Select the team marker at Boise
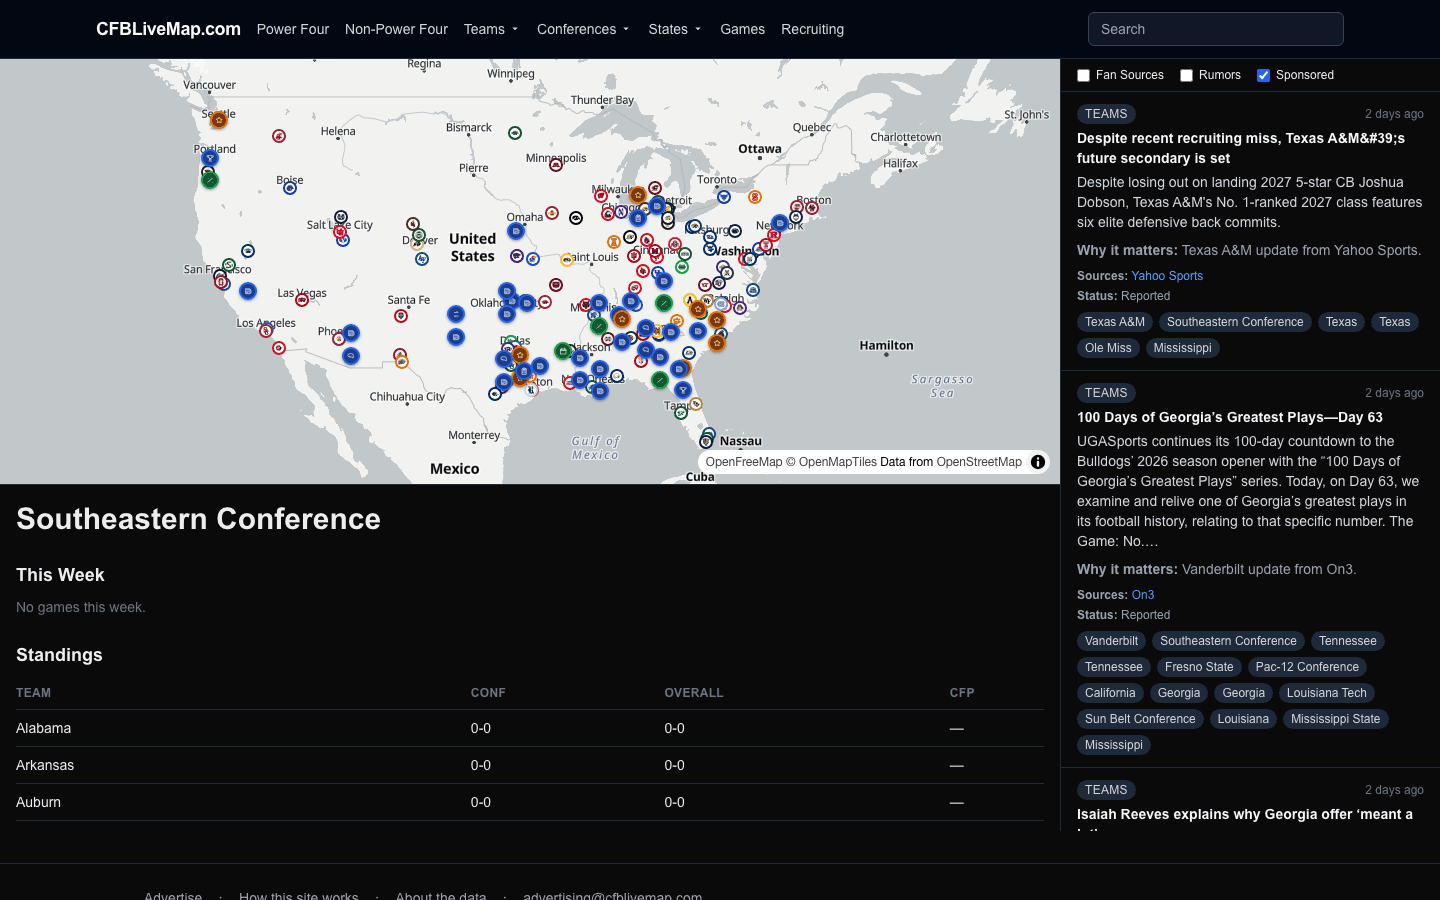Image resolution: width=1440 pixels, height=900 pixels. [290, 187]
